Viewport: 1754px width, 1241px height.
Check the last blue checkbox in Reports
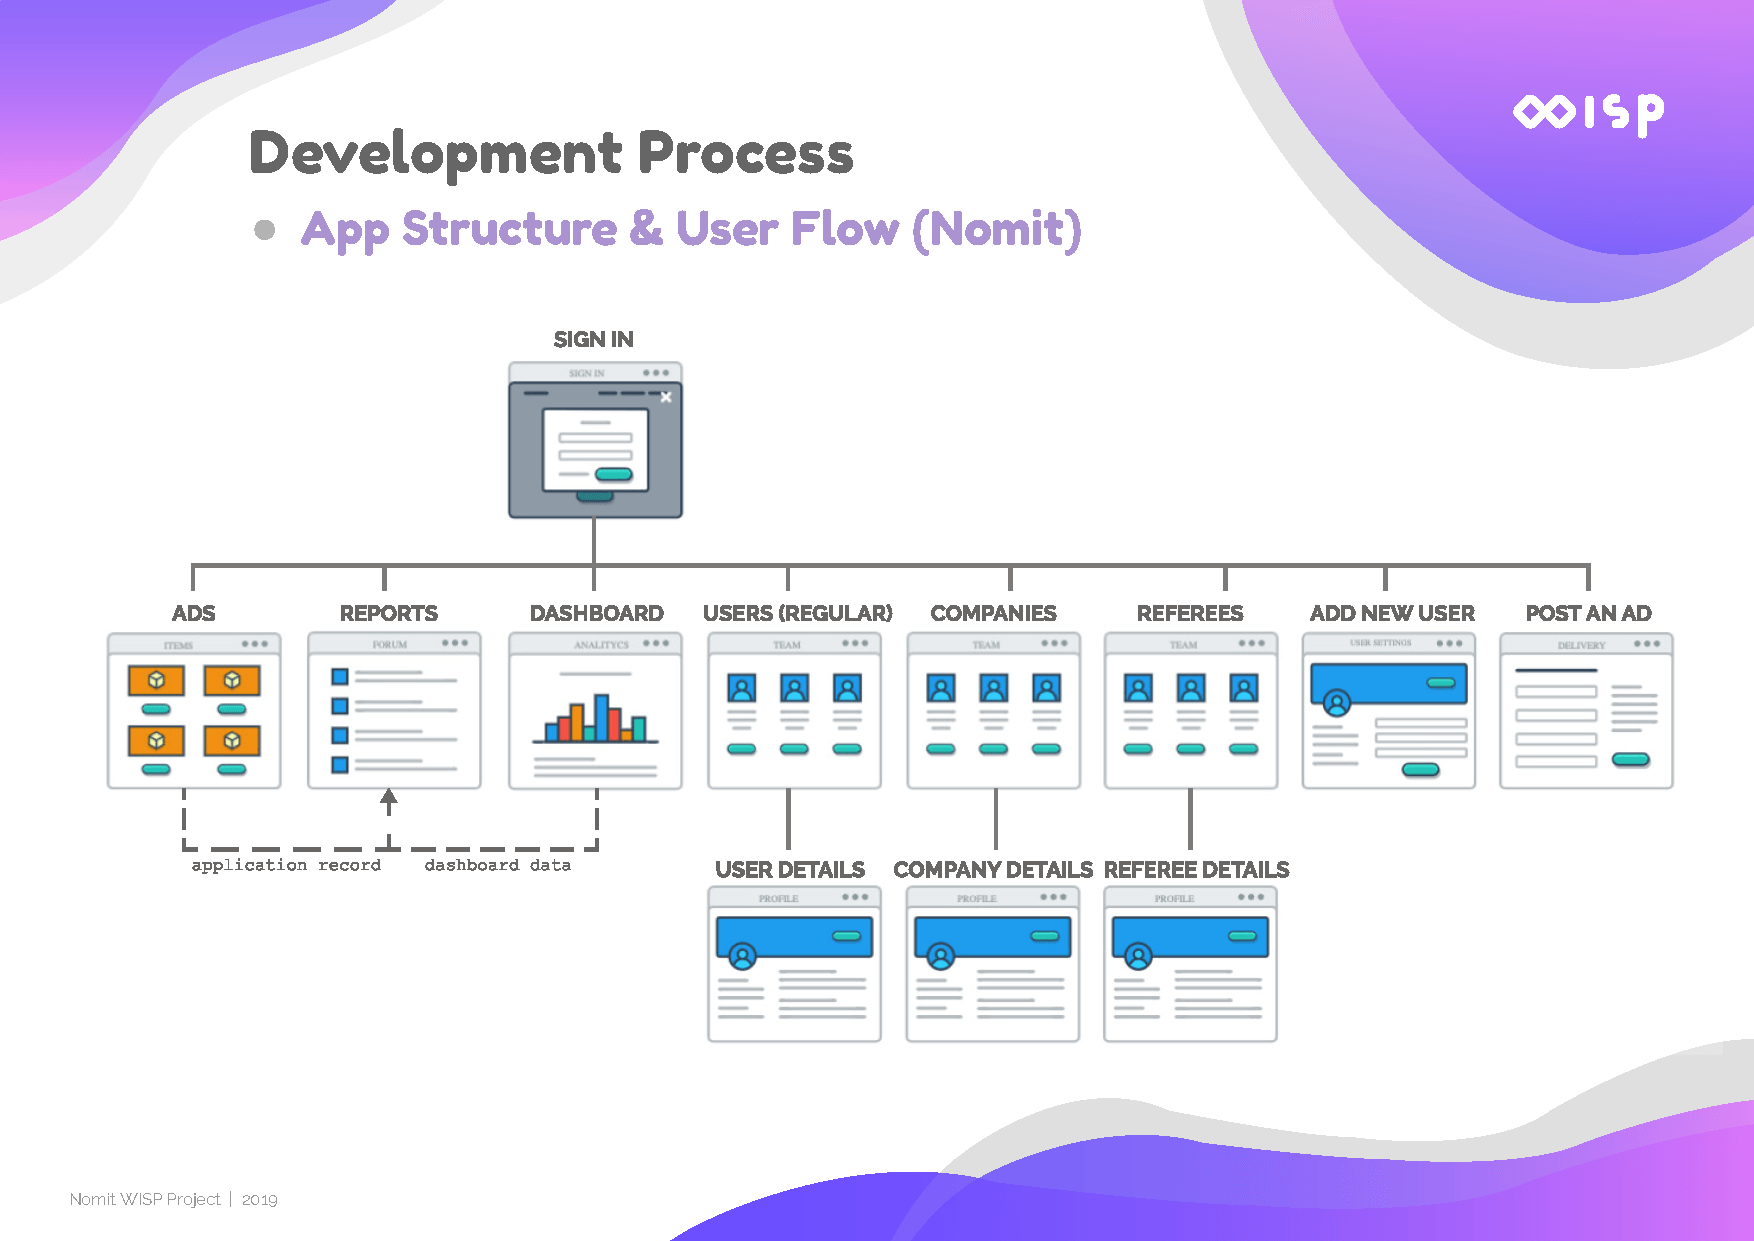tap(340, 765)
